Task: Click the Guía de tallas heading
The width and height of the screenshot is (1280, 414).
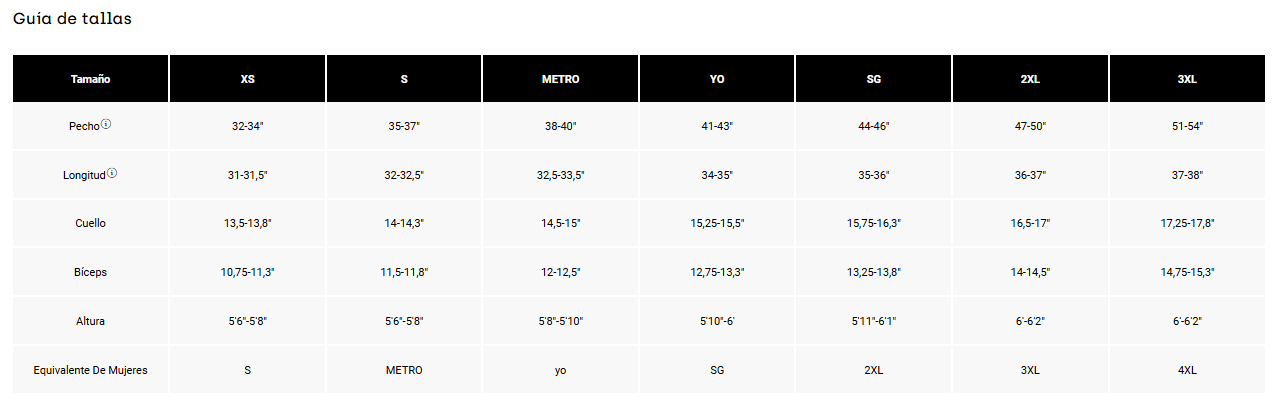Action: [x=72, y=19]
